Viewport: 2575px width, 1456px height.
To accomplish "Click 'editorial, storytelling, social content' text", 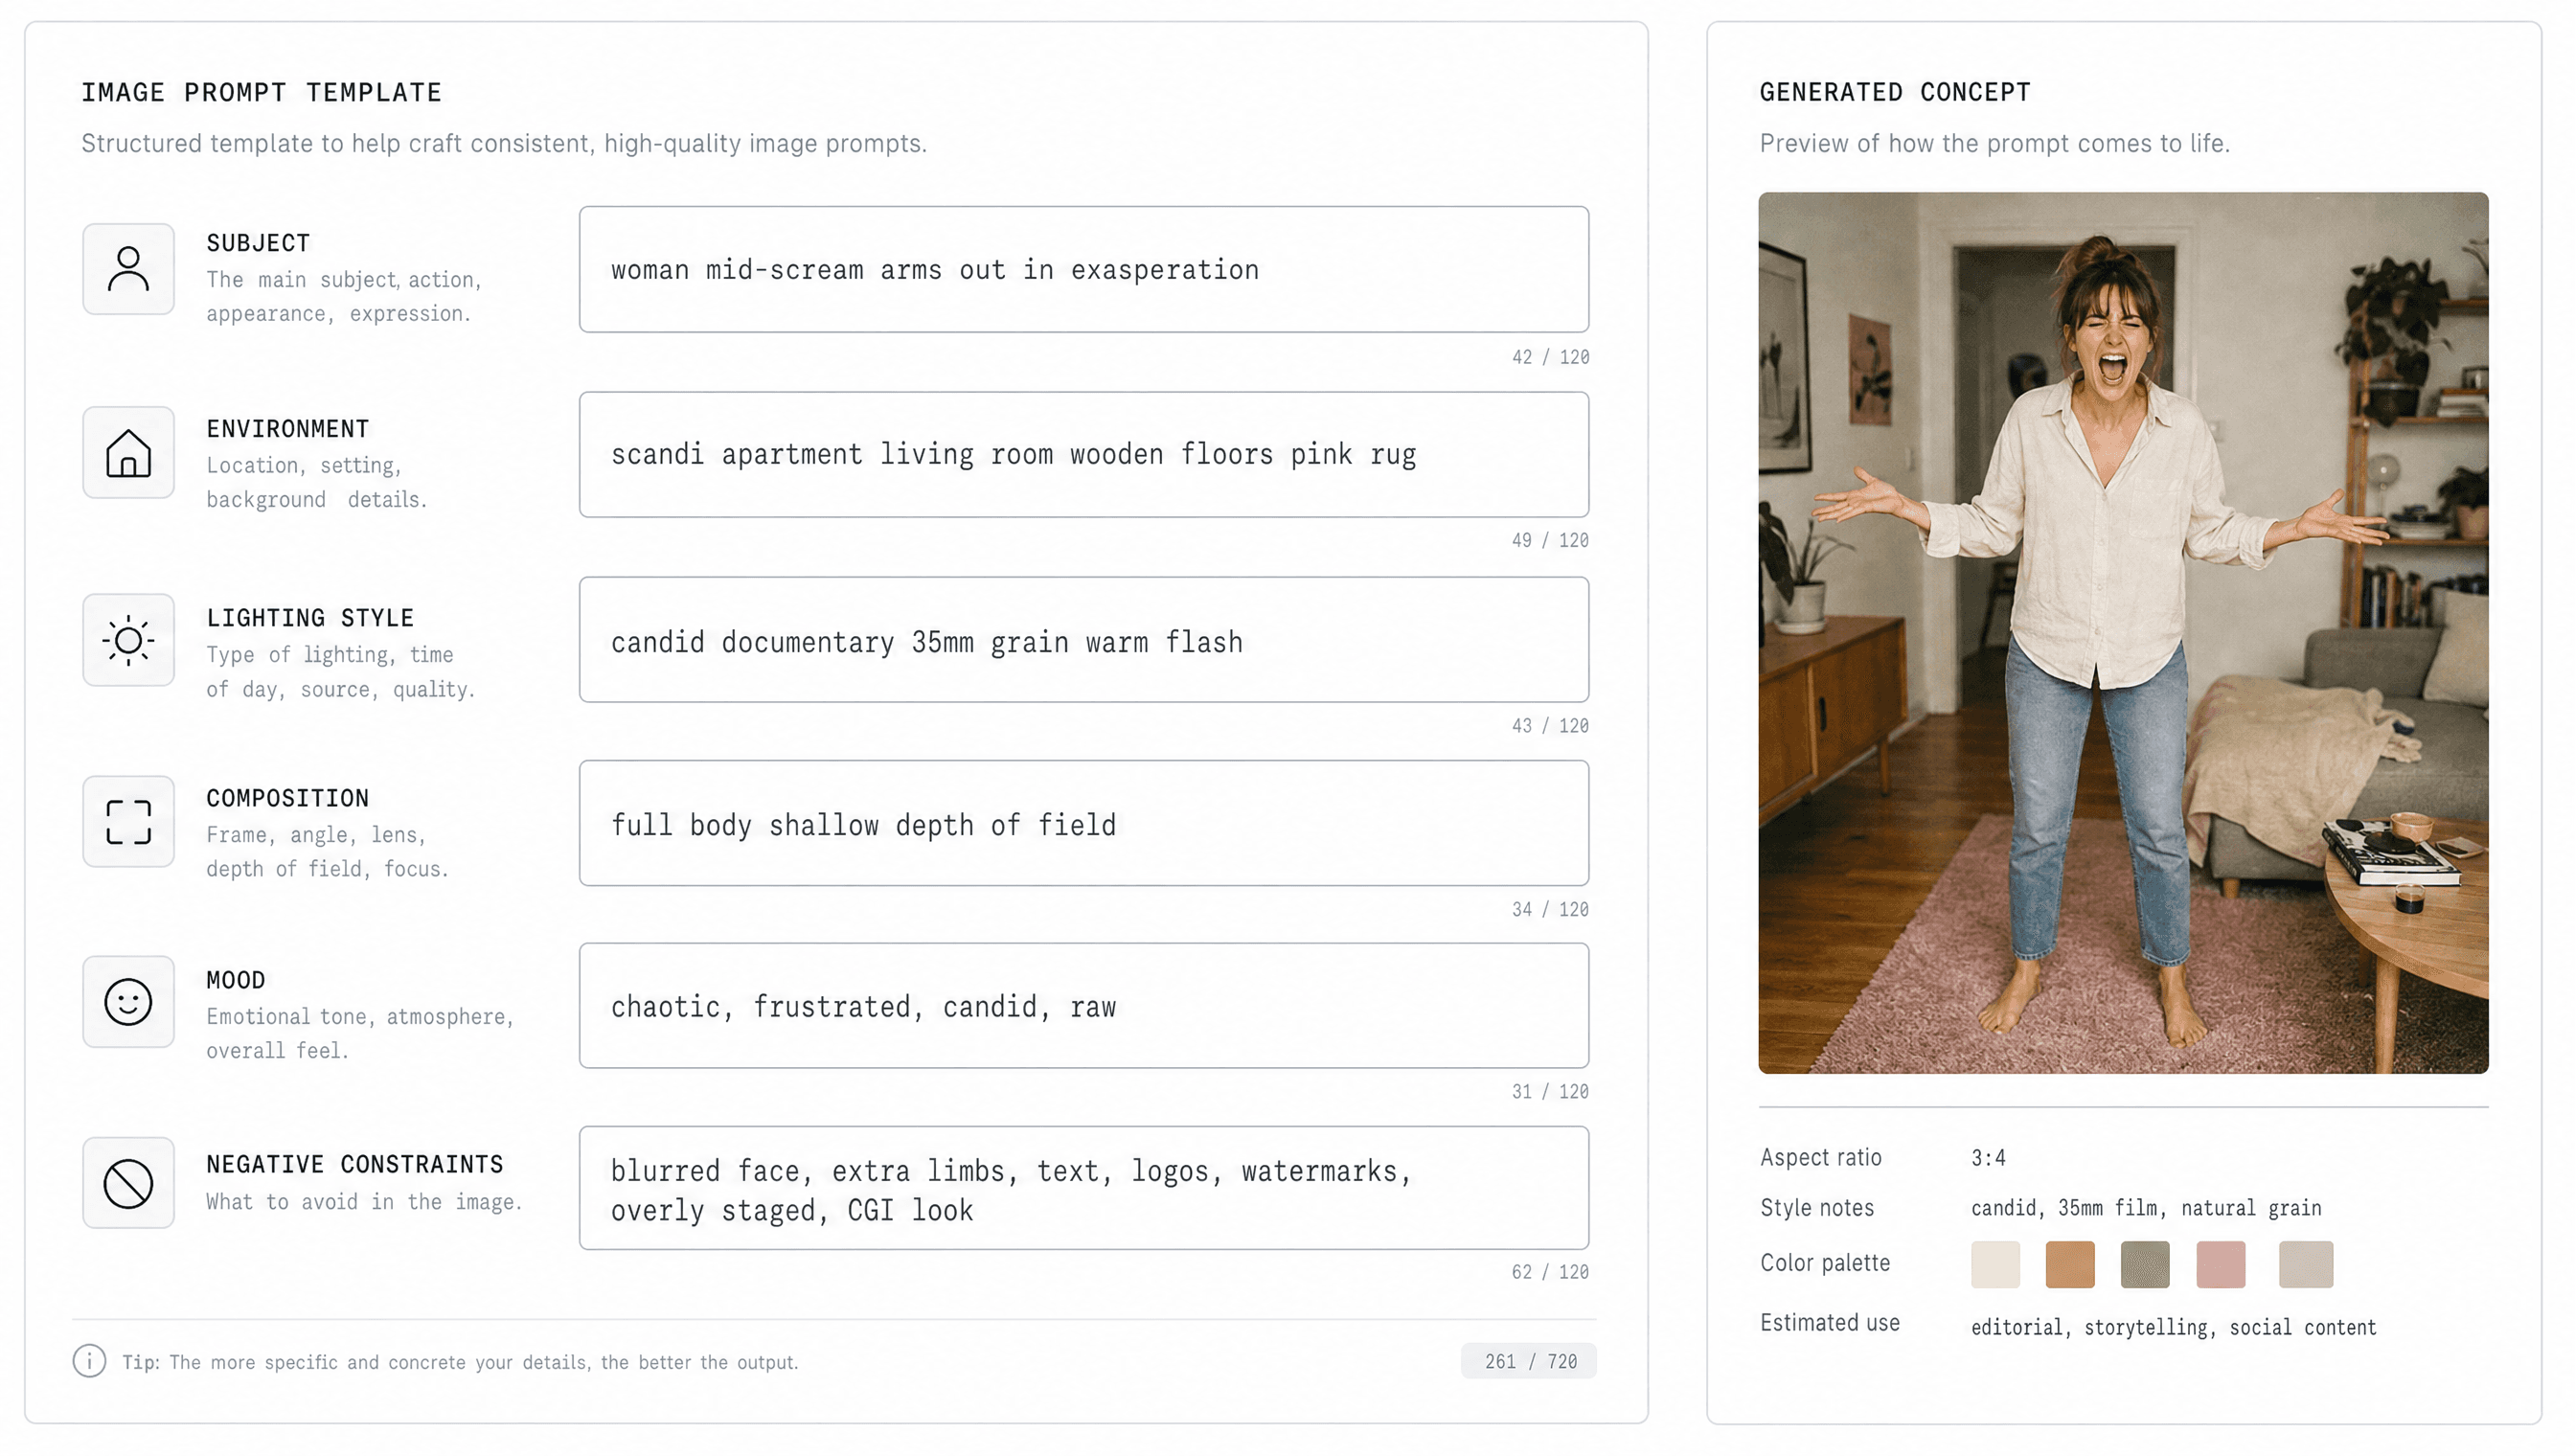I will tap(2173, 1327).
